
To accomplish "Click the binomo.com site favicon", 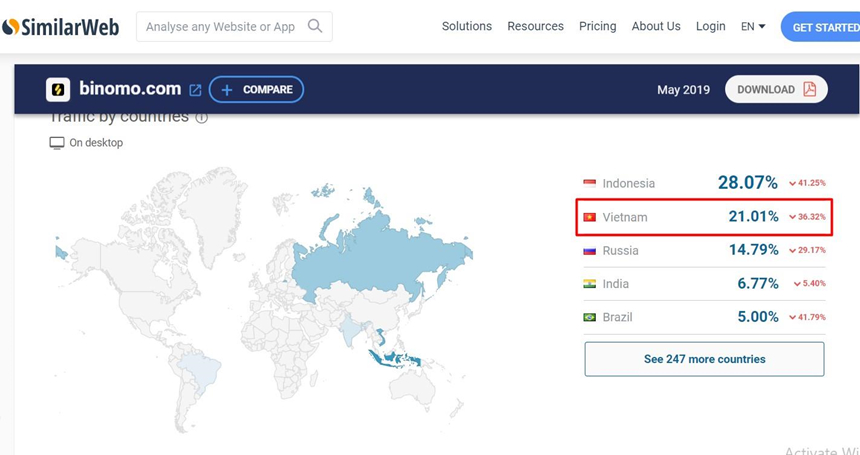I will [58, 90].
